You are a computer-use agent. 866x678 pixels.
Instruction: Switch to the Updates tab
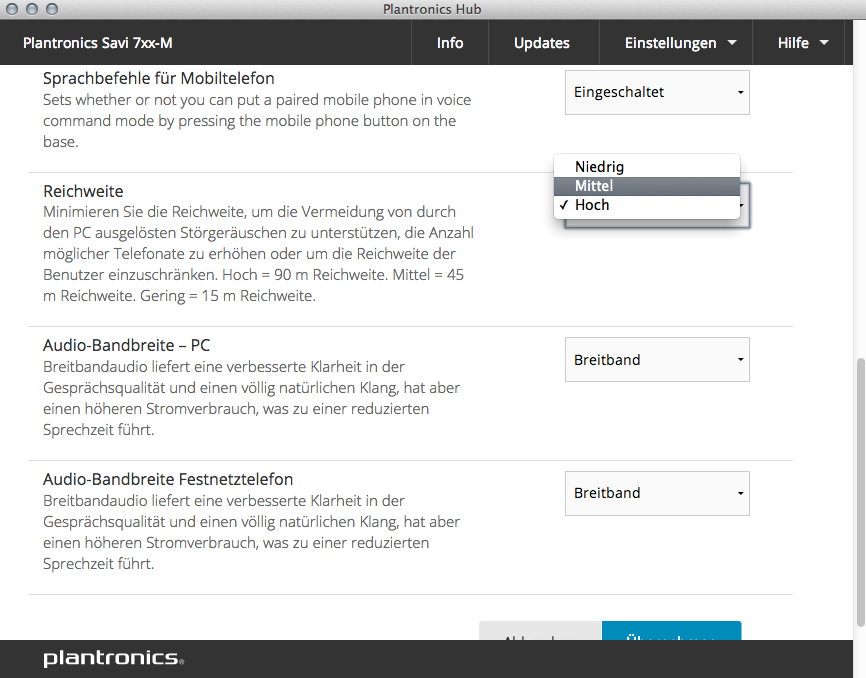click(x=541, y=43)
